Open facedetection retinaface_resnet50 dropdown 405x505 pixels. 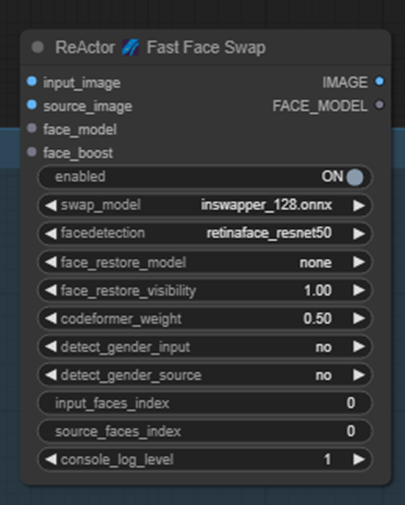click(205, 233)
